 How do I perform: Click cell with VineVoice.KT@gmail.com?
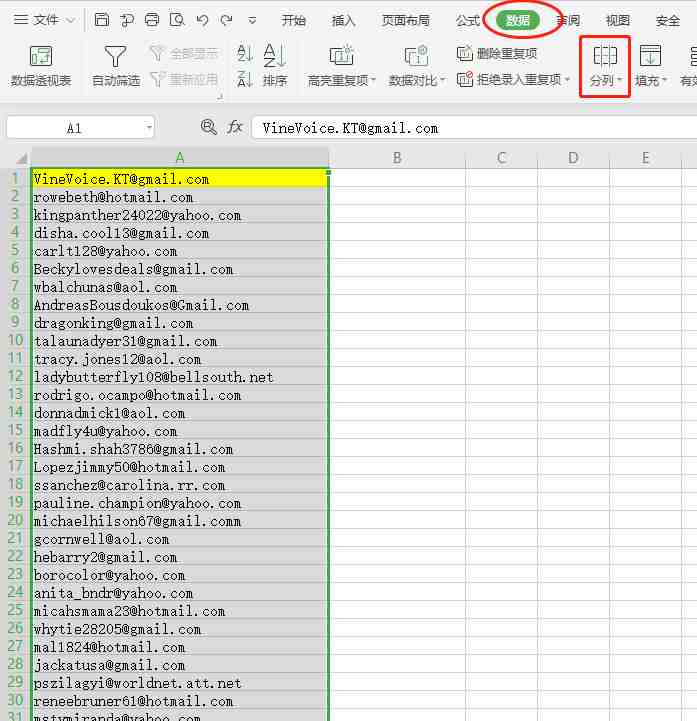pyautogui.click(x=180, y=178)
